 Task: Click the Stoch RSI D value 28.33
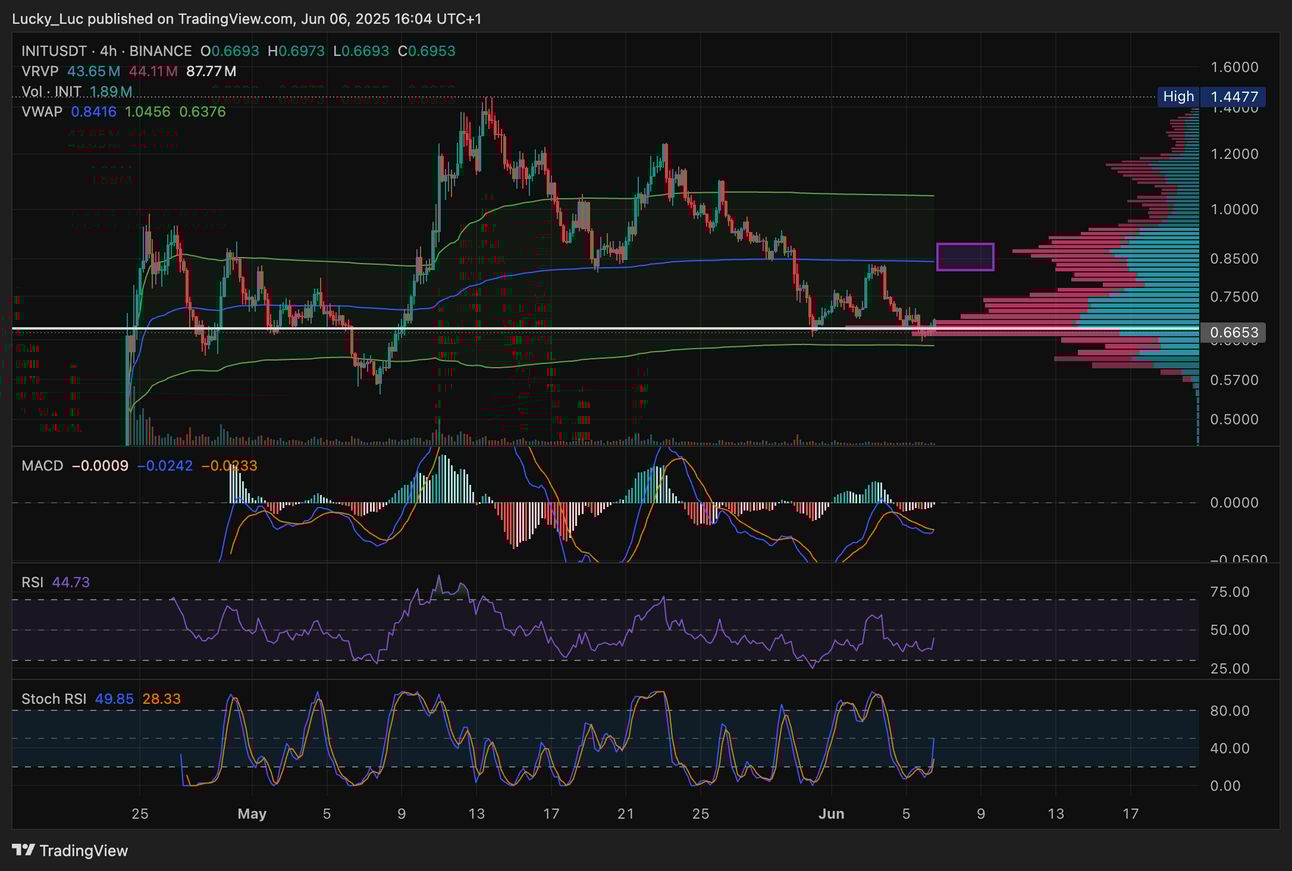(x=162, y=699)
